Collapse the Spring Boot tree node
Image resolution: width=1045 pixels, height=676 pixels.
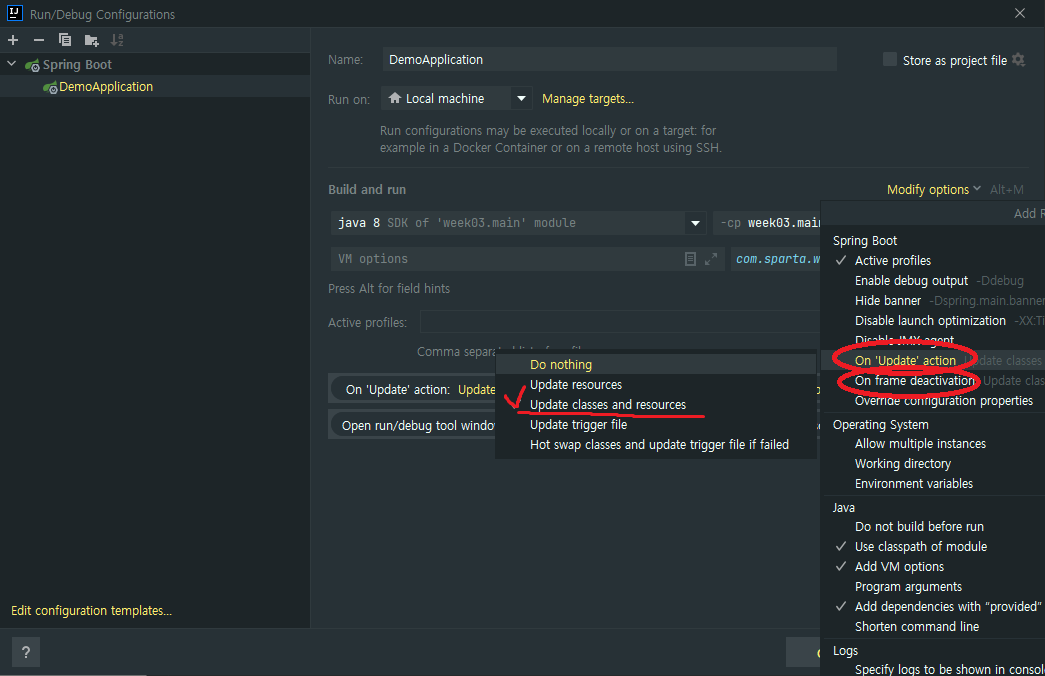[11, 64]
